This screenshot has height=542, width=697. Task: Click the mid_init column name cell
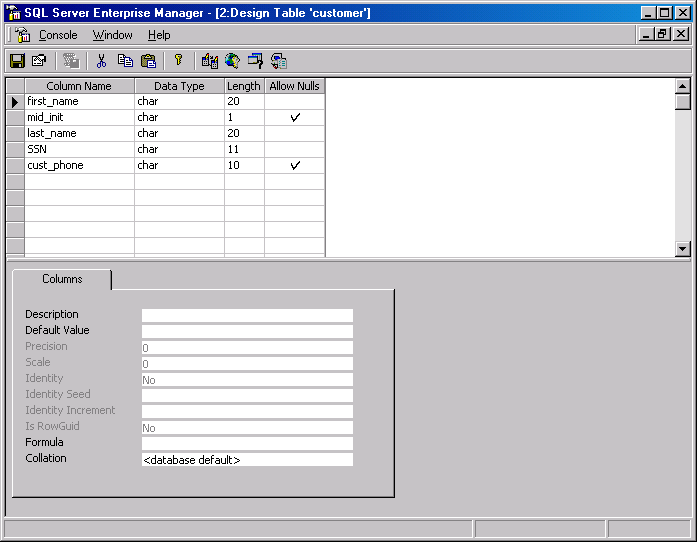[80, 117]
